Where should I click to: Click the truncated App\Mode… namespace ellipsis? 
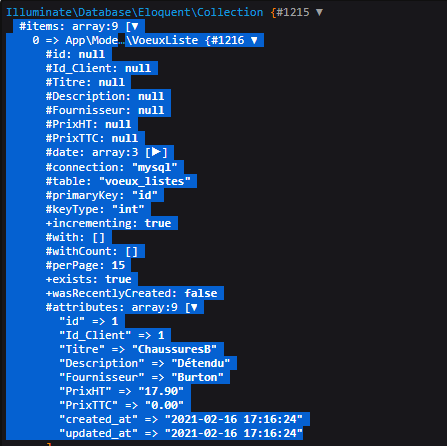point(121,40)
